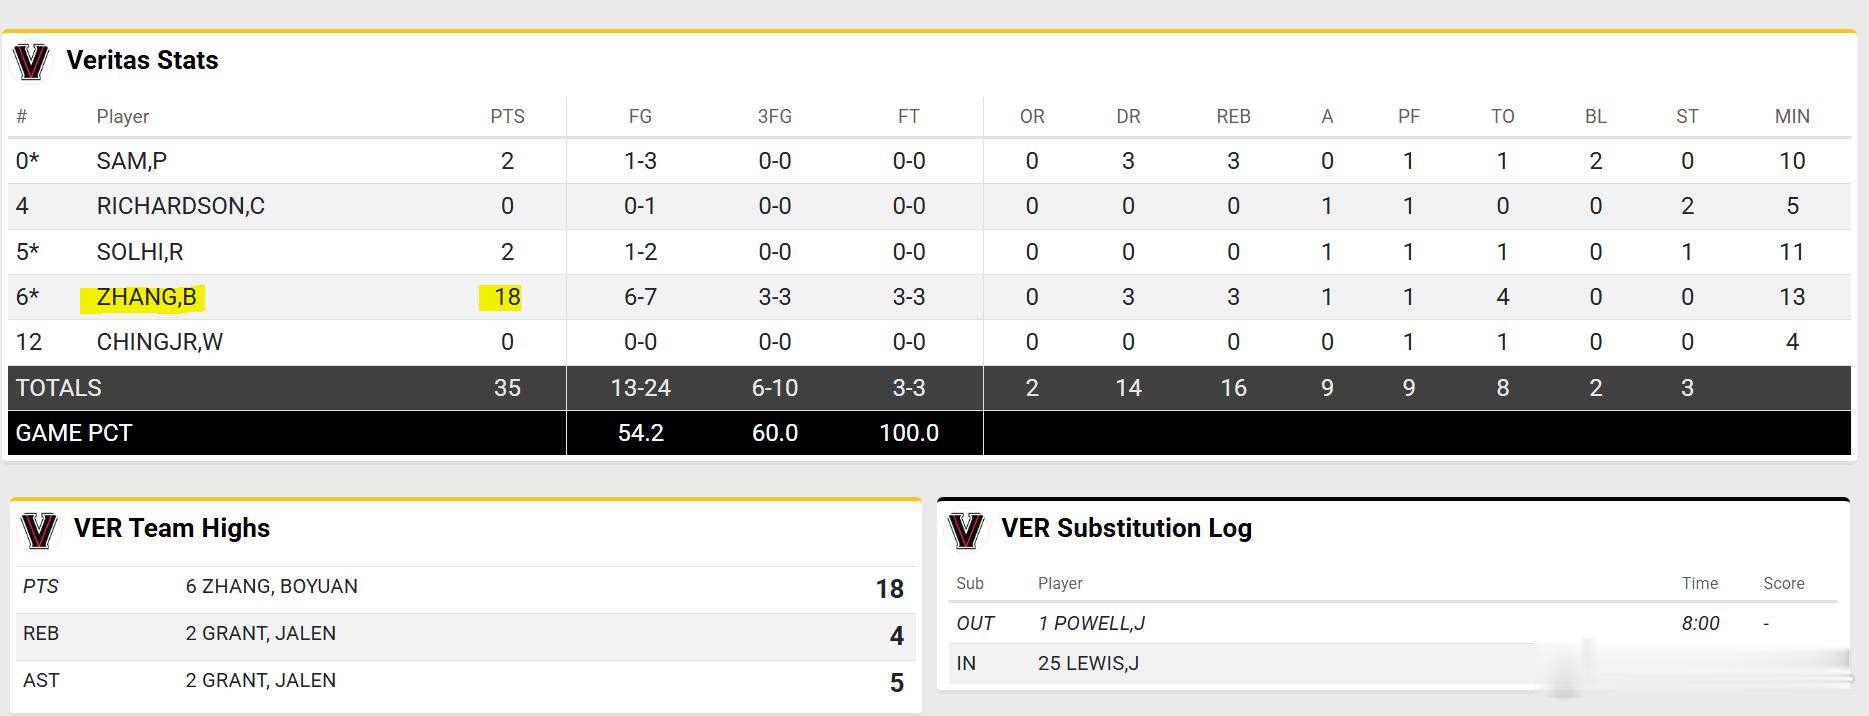This screenshot has width=1869, height=716.
Task: Click the PTS column header
Action: click(x=507, y=117)
